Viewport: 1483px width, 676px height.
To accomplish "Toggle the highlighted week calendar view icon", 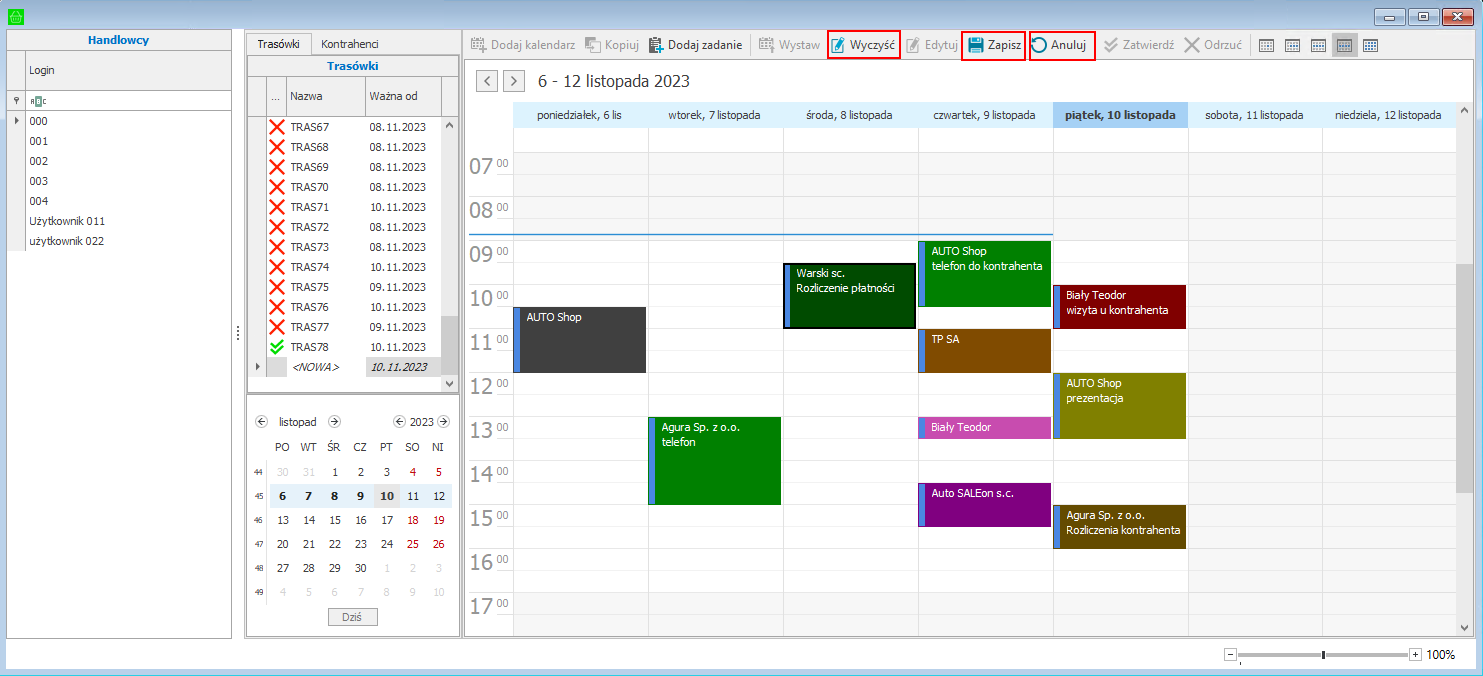I will 1344,45.
